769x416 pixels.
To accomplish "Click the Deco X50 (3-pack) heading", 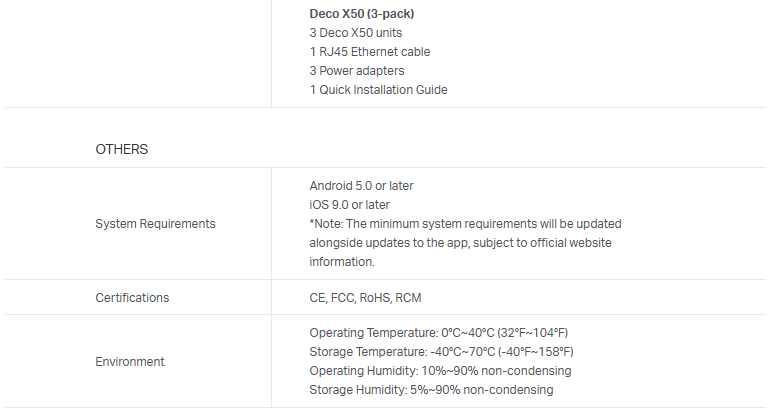I will 362,14.
